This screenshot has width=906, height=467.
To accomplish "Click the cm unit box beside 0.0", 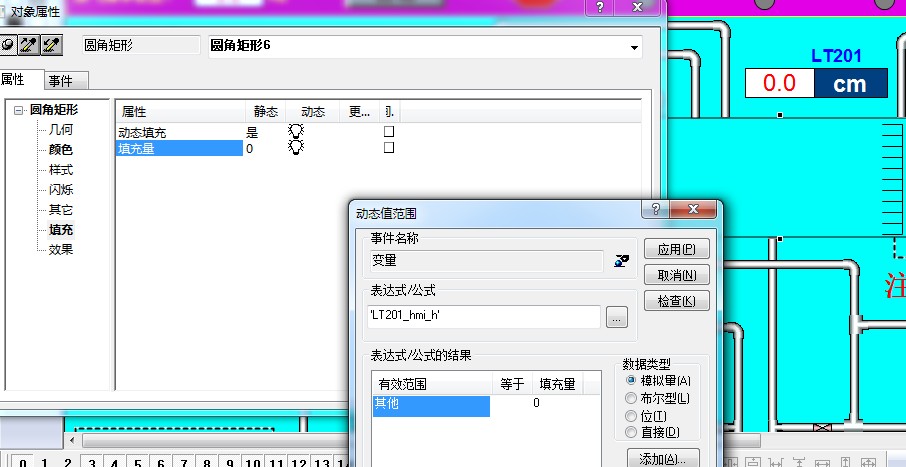I will tap(851, 83).
